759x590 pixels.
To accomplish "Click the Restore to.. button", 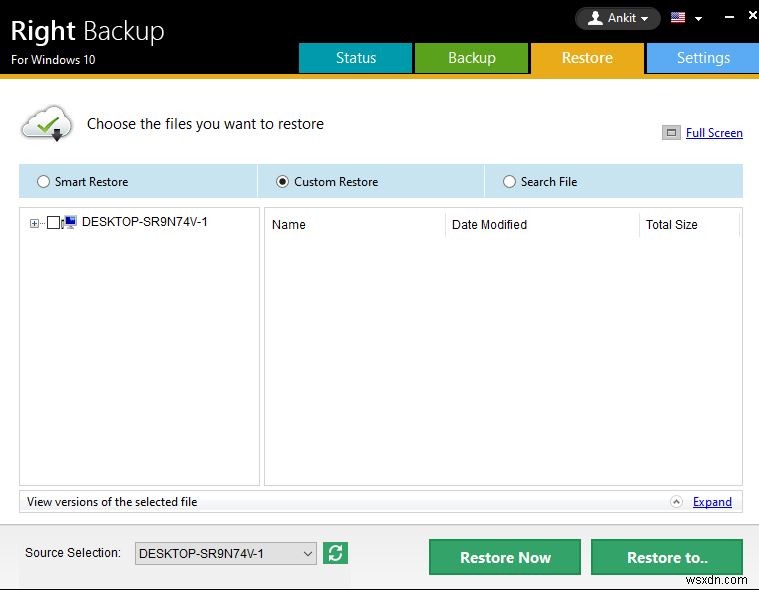I will point(667,557).
